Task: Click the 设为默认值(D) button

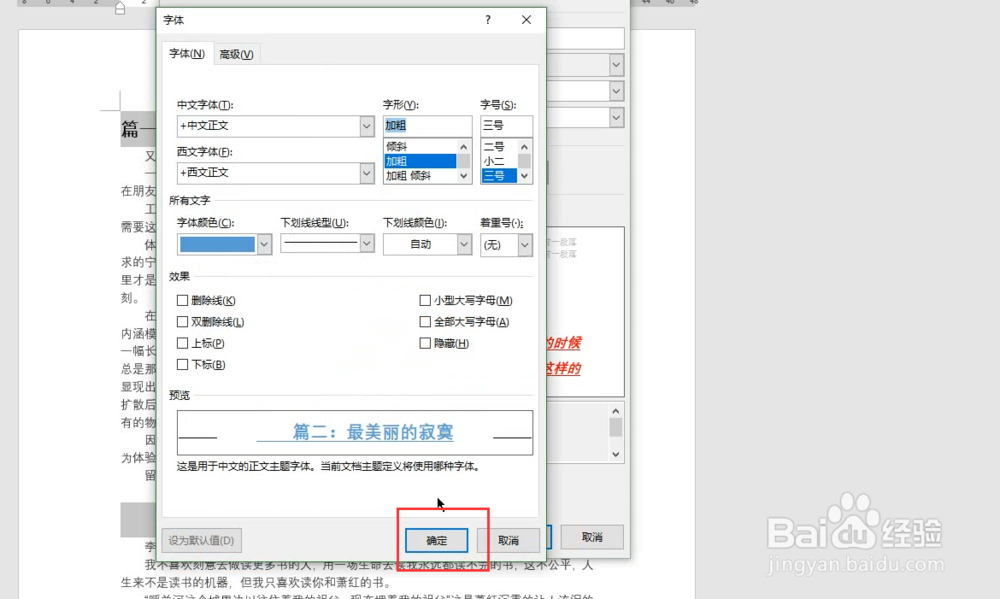Action: coord(201,540)
